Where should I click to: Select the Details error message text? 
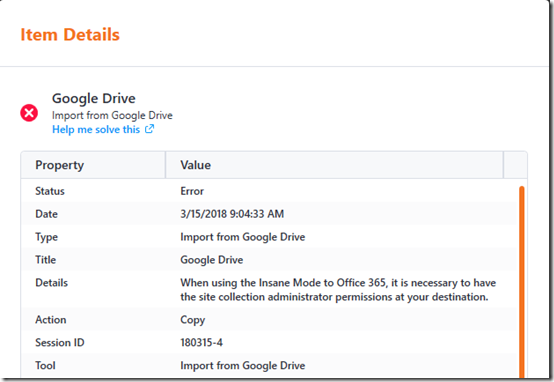click(x=338, y=290)
